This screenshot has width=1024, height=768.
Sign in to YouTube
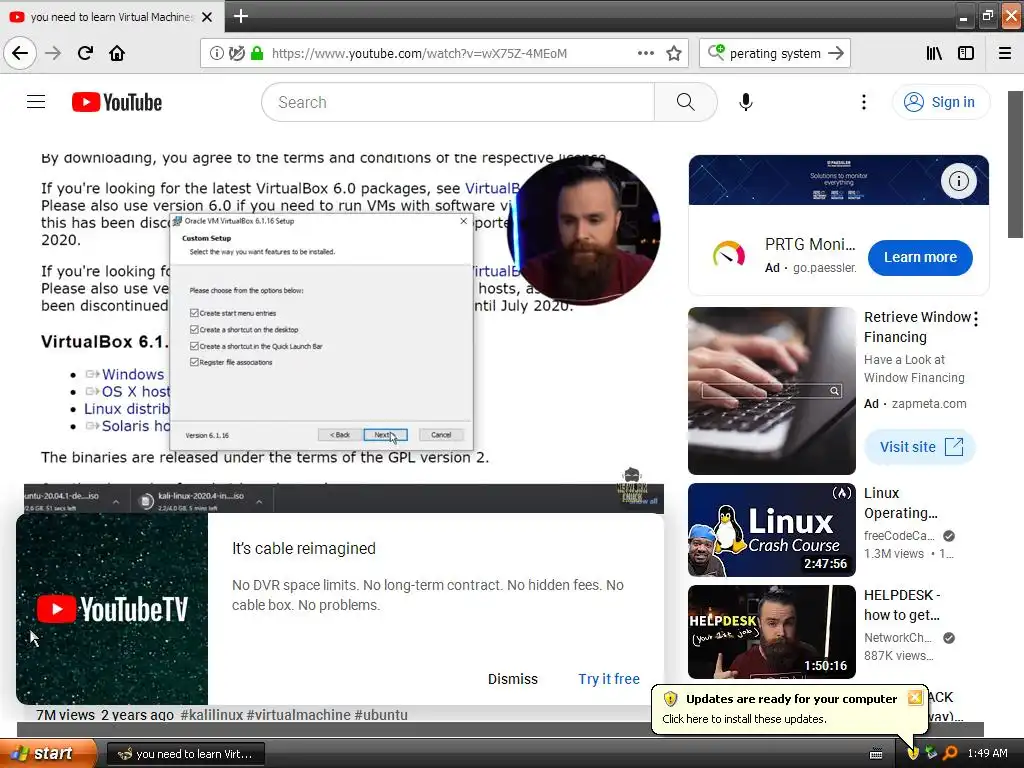click(x=940, y=102)
